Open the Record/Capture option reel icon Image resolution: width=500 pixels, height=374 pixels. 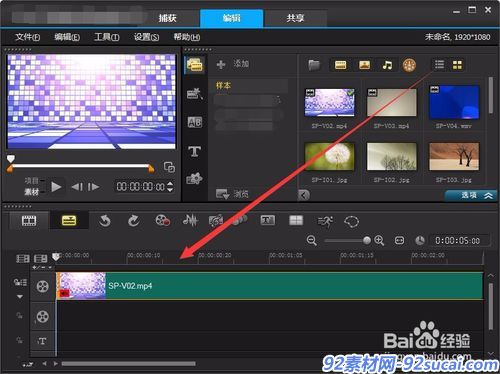click(163, 221)
